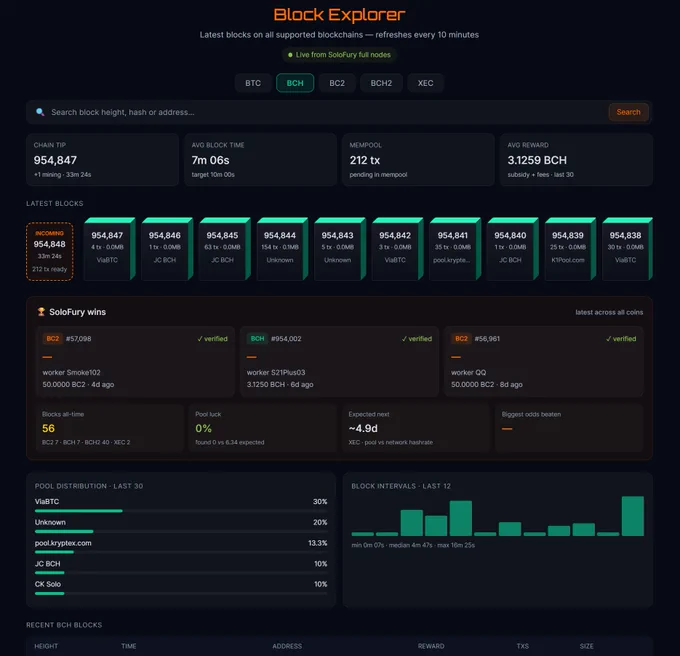This screenshot has width=680, height=656.
Task: Click the trophy icon beside SoloFury wins
Action: point(41,312)
